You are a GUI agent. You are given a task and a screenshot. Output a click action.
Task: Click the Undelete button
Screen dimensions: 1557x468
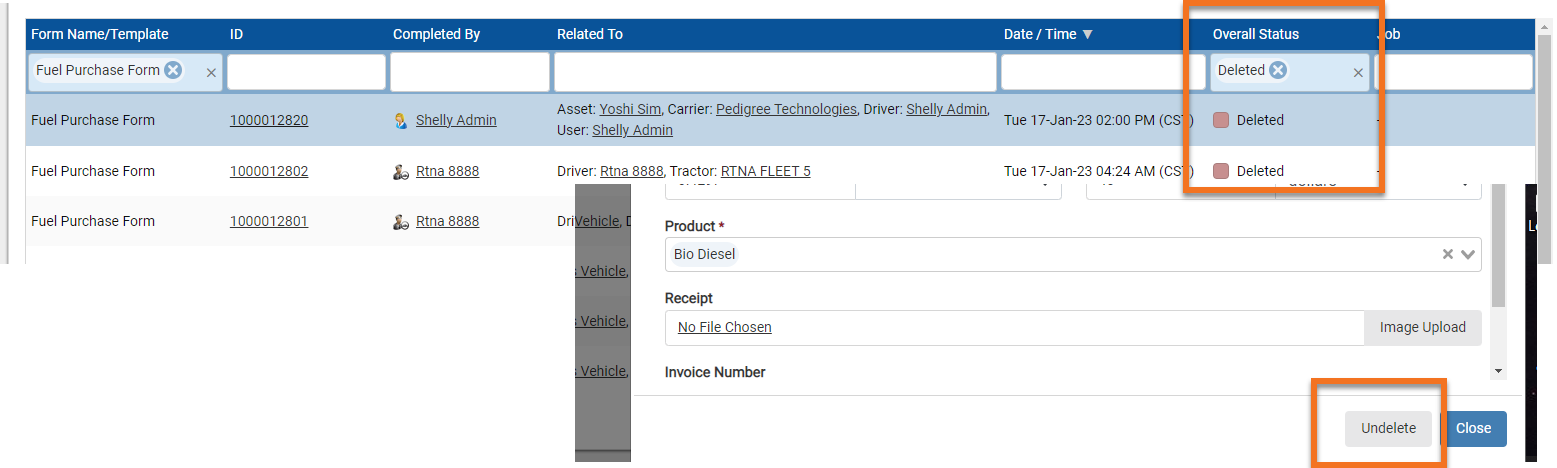[1388, 428]
